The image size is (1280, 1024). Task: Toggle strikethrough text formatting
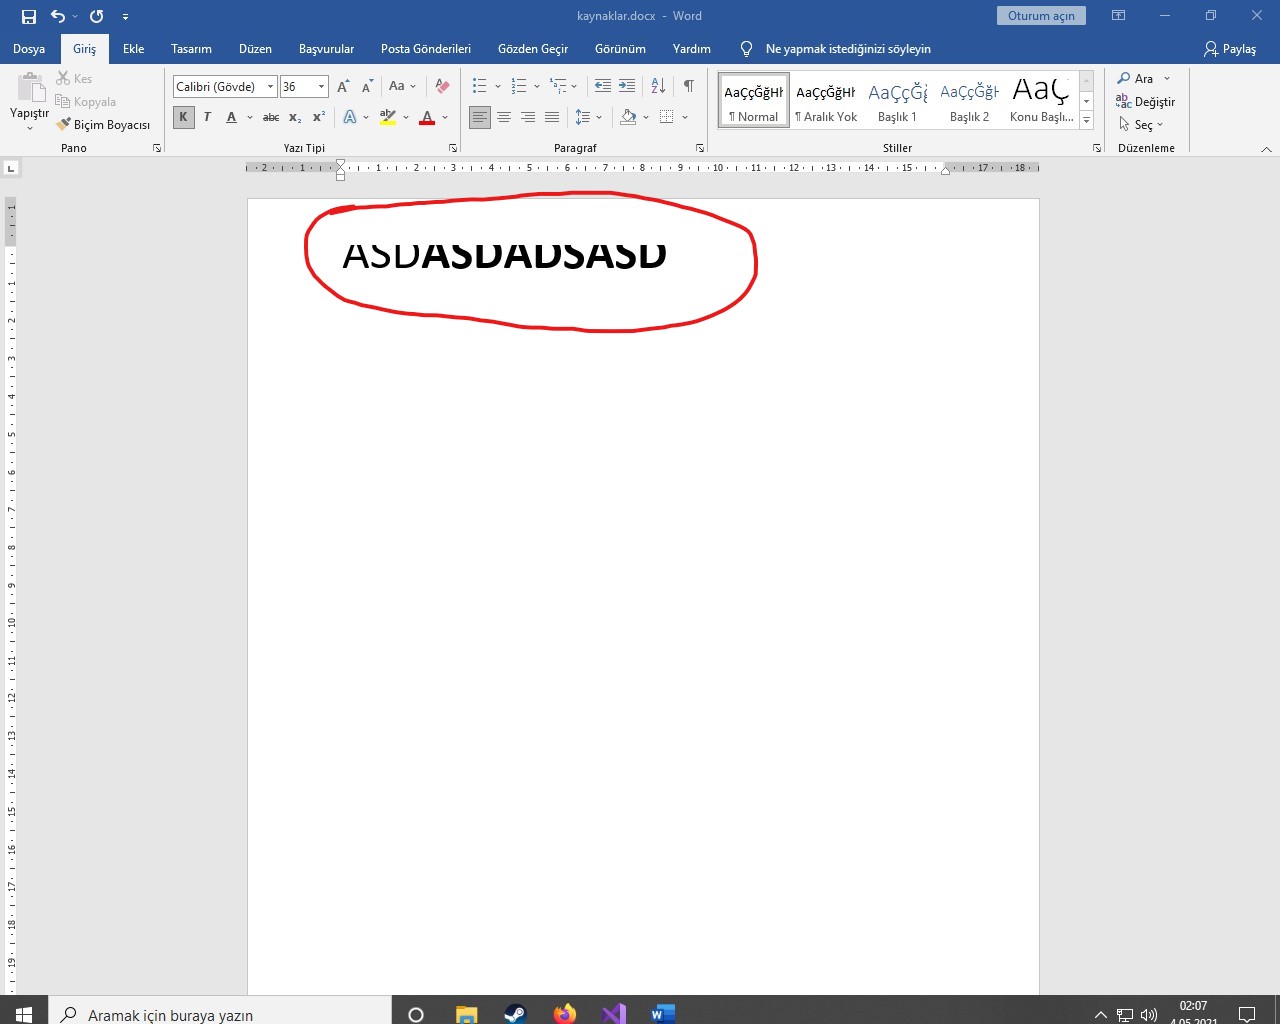tap(271, 117)
